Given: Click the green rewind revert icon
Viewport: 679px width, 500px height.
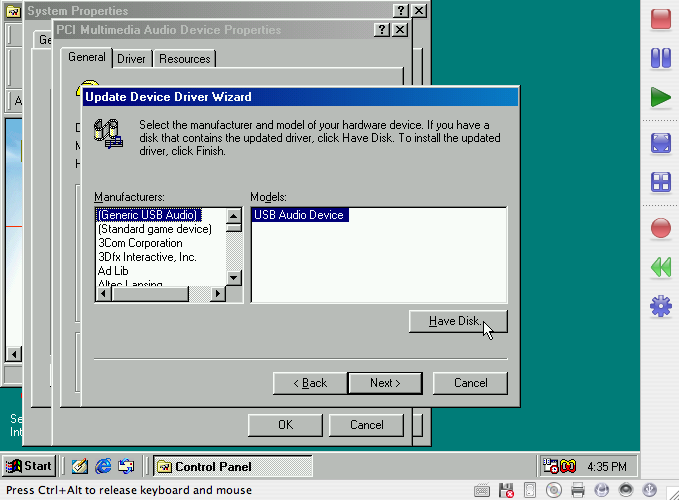Looking at the screenshot, I should click(660, 267).
